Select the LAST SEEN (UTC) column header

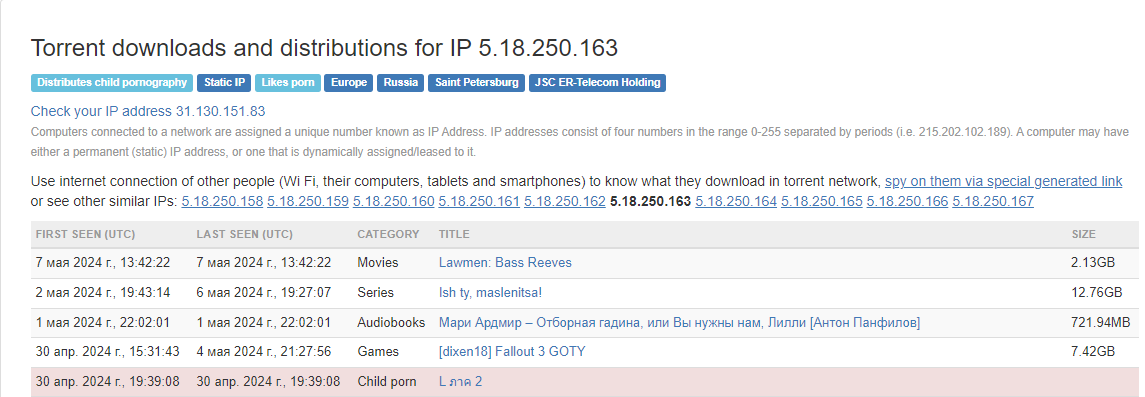point(245,234)
